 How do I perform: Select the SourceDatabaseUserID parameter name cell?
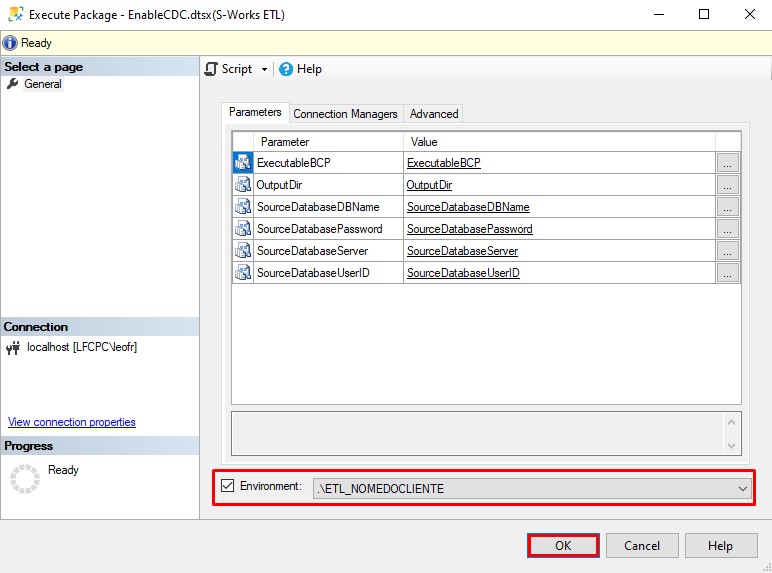(x=328, y=273)
